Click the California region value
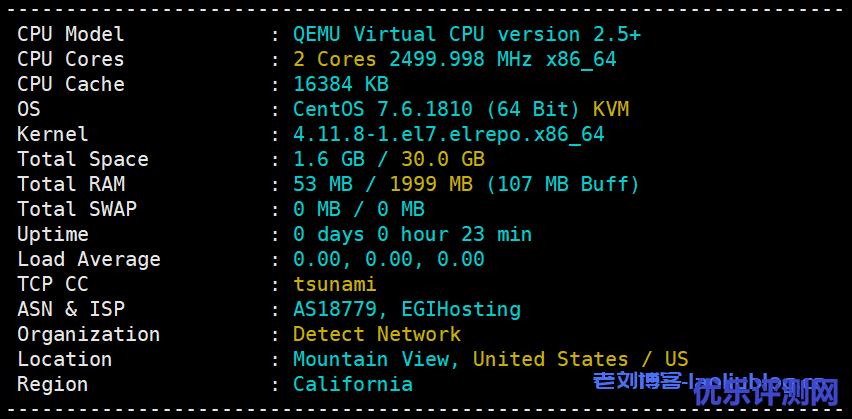This screenshot has height=419, width=852. [353, 384]
